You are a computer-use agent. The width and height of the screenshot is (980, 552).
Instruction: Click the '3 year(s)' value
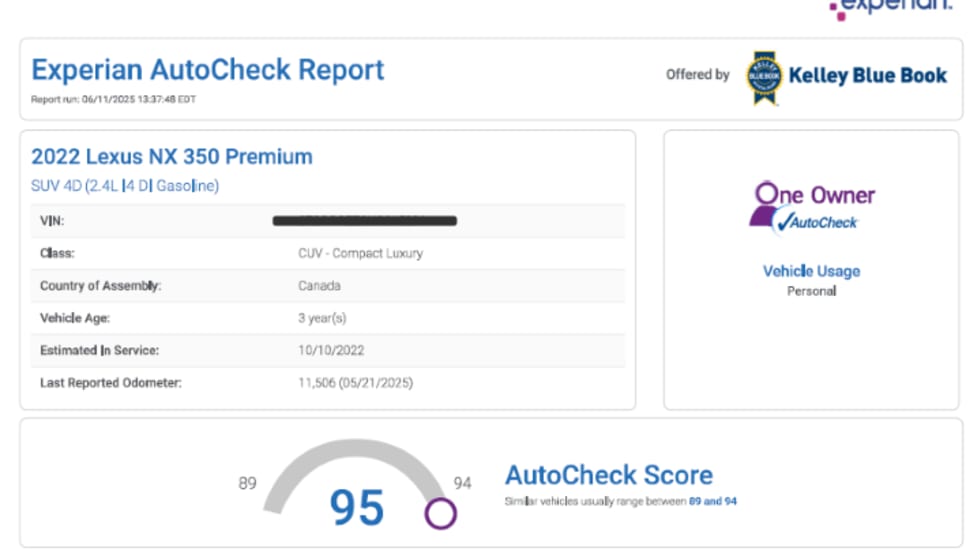pos(322,318)
